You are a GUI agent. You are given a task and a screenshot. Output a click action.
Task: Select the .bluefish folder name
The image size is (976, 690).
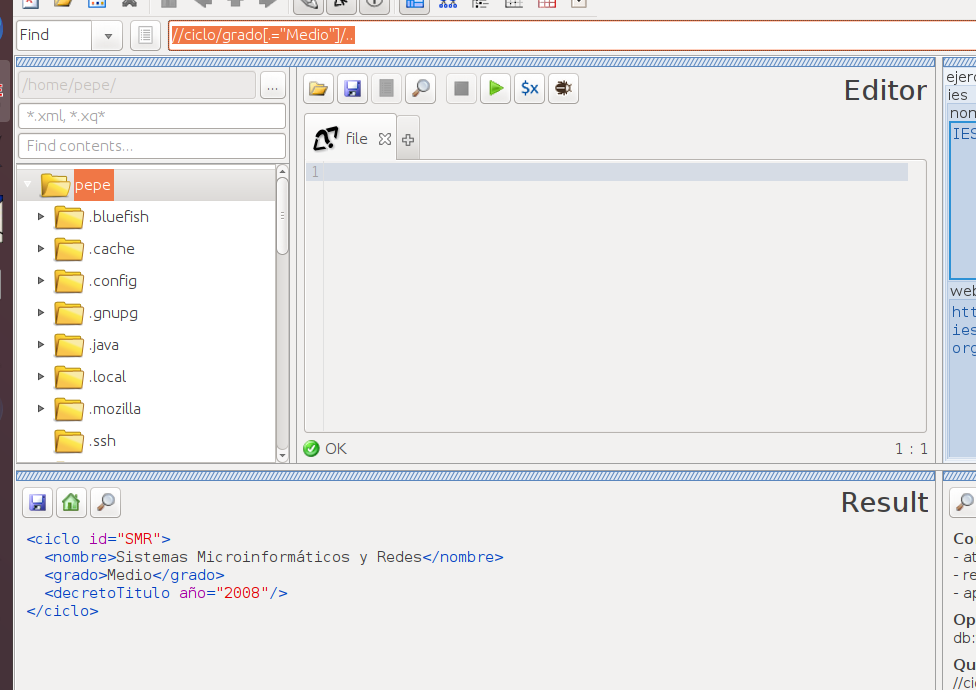119,217
